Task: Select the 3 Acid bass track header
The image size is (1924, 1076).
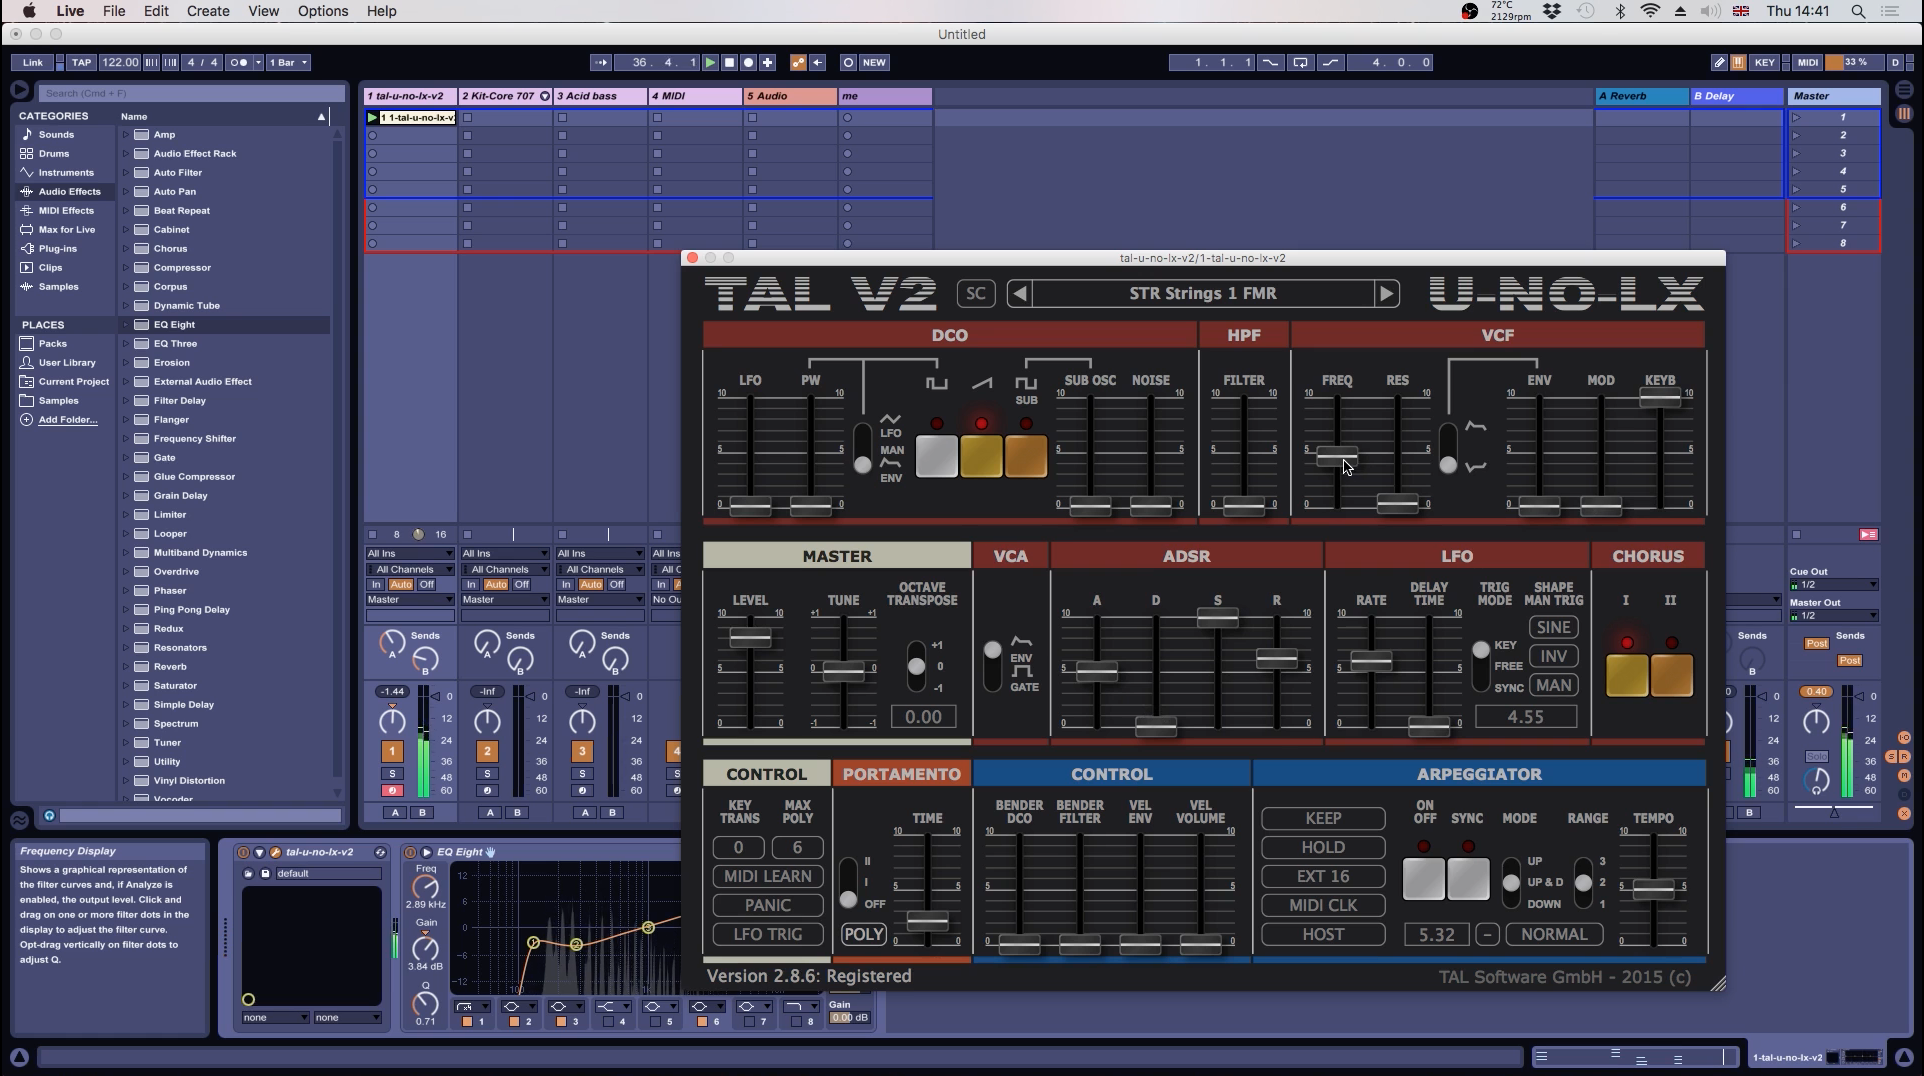Action: coord(600,96)
